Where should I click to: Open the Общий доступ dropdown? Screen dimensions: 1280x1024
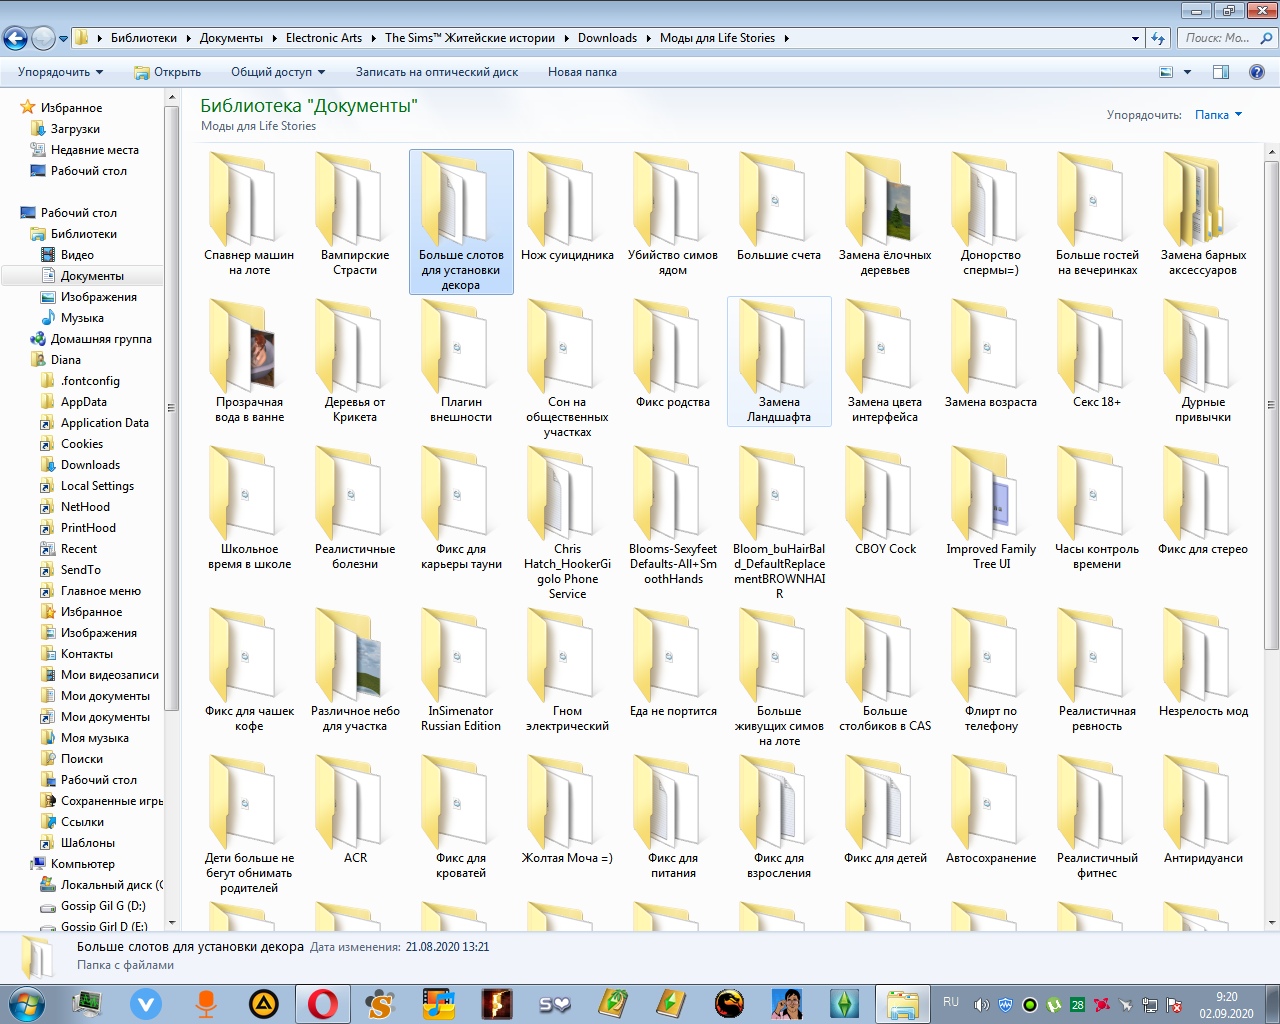[277, 72]
